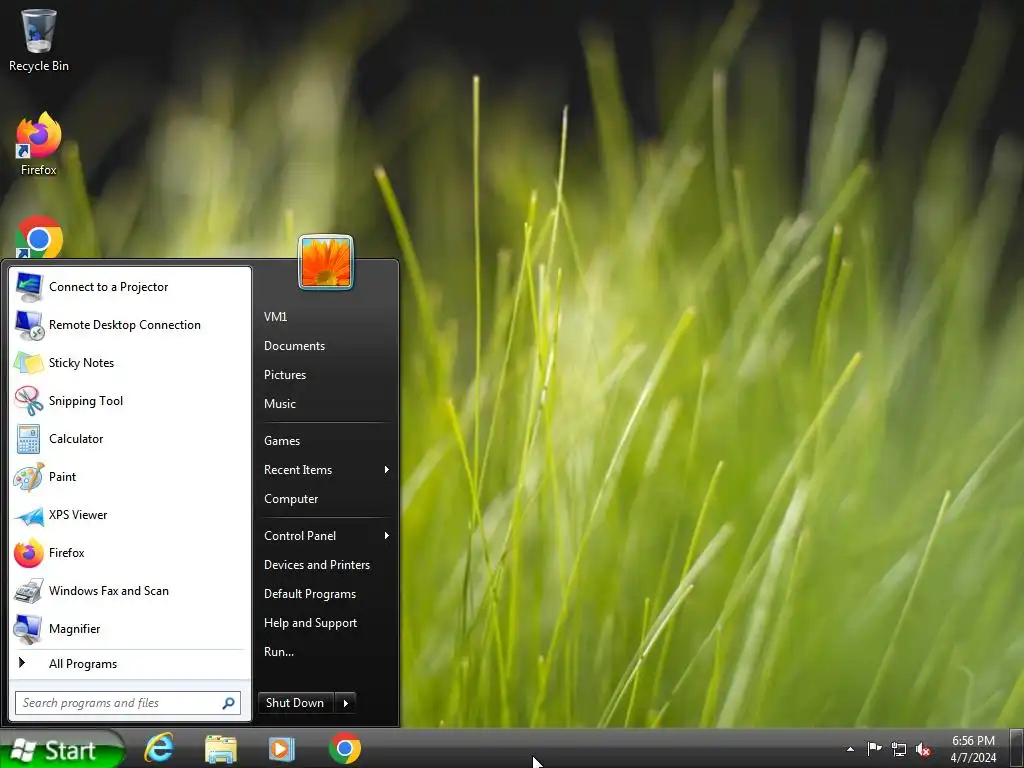Click user account picture flower
This screenshot has width=1024, height=768.
pos(326,262)
